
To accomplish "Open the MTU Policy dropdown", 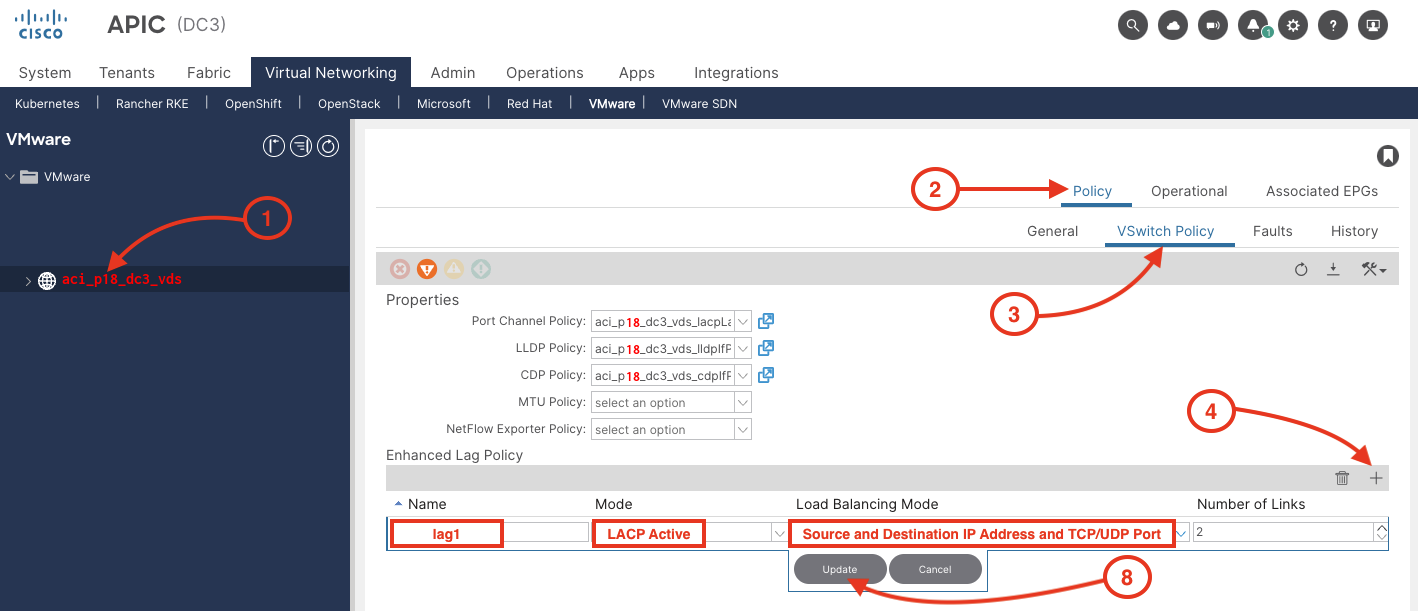I will [x=742, y=402].
